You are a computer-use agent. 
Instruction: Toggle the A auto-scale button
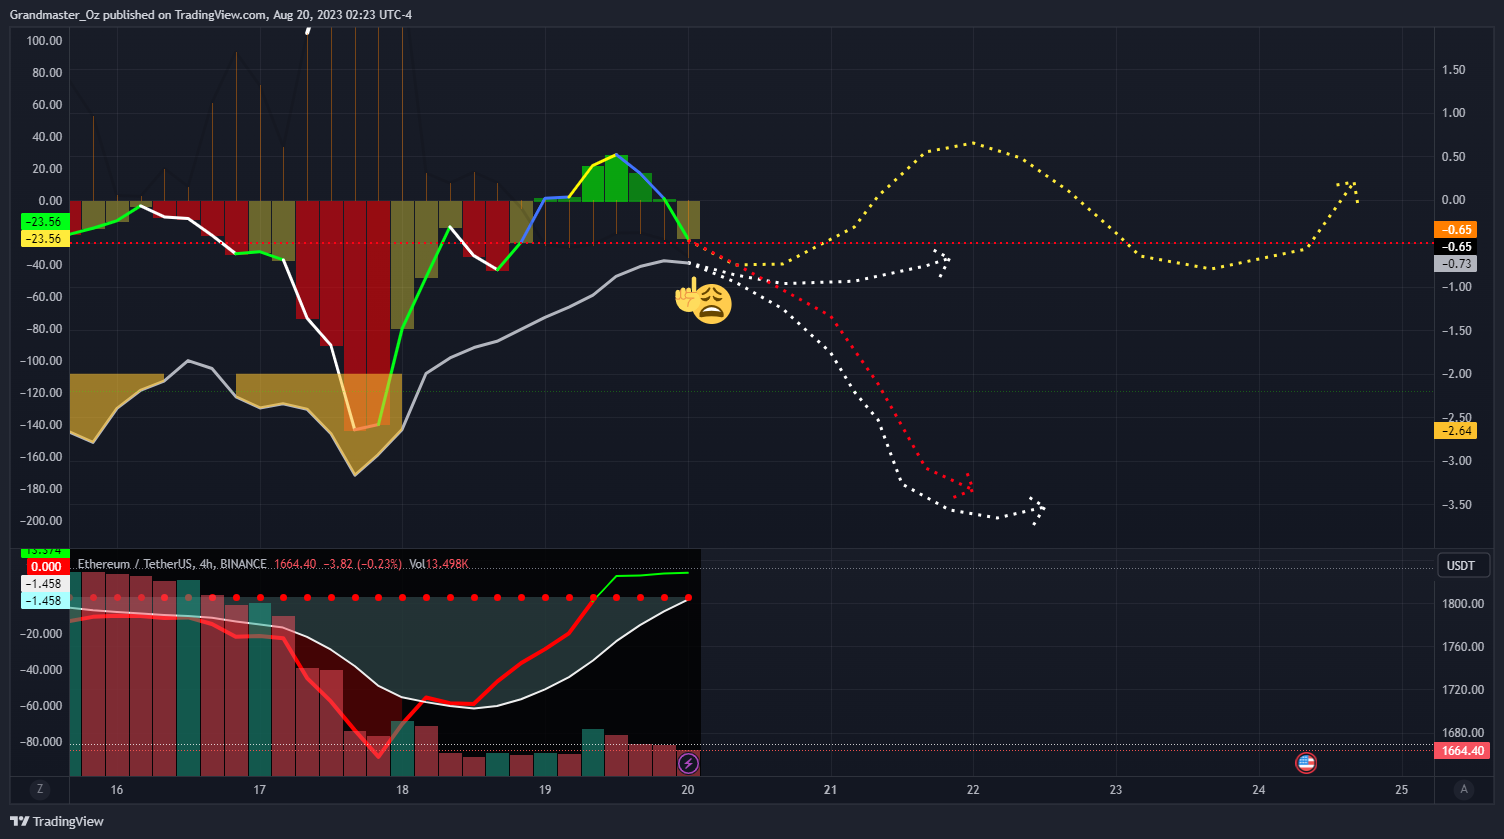tap(1464, 789)
